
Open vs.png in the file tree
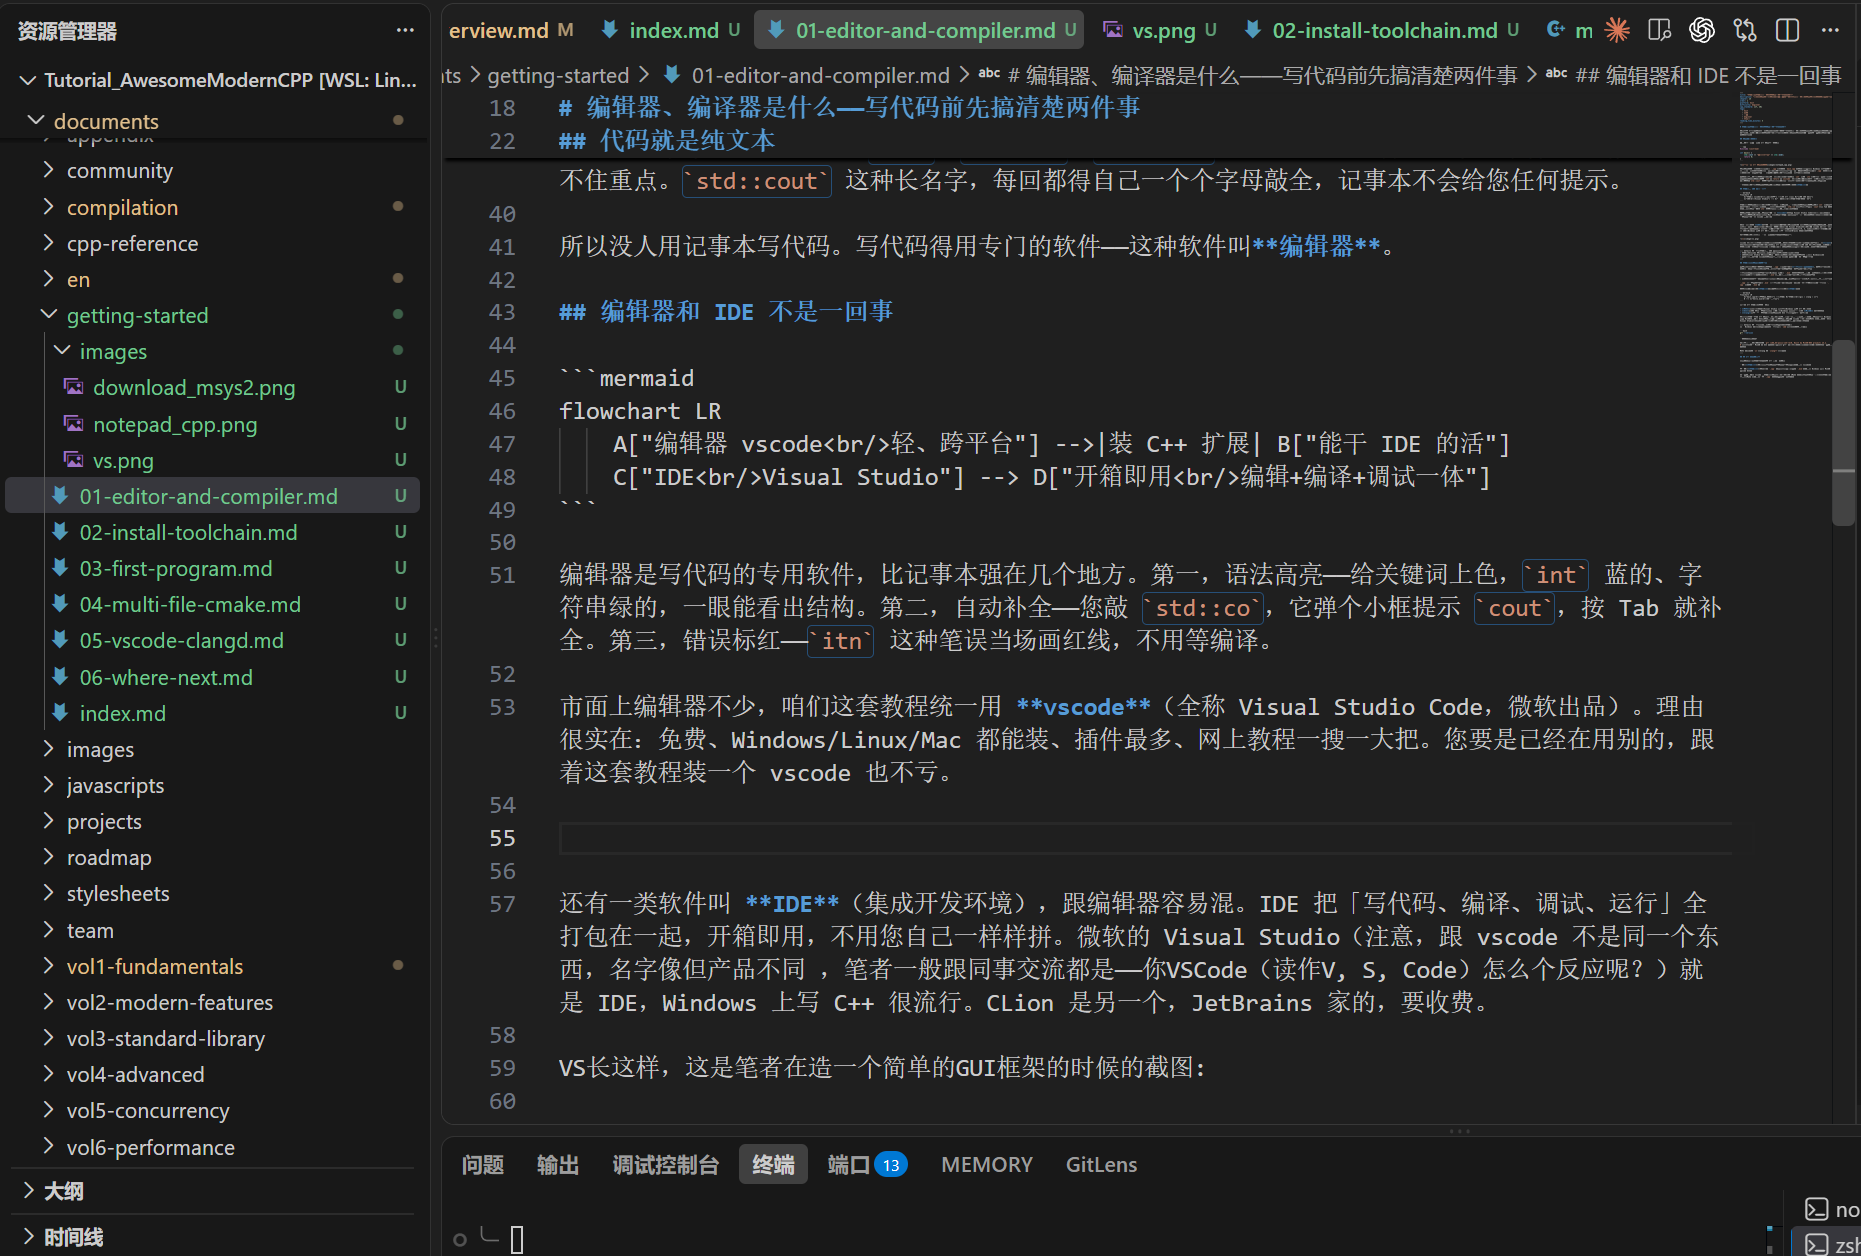(123, 461)
